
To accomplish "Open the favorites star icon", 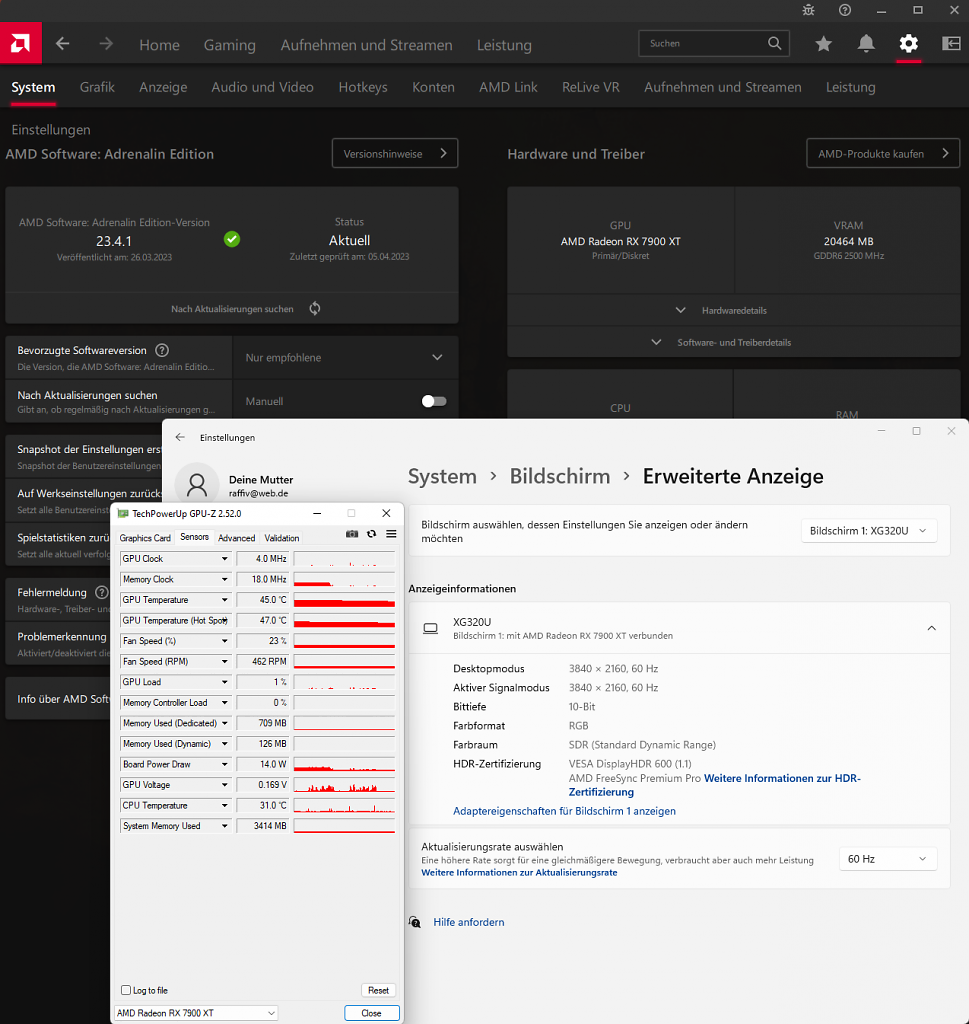I will coord(823,44).
